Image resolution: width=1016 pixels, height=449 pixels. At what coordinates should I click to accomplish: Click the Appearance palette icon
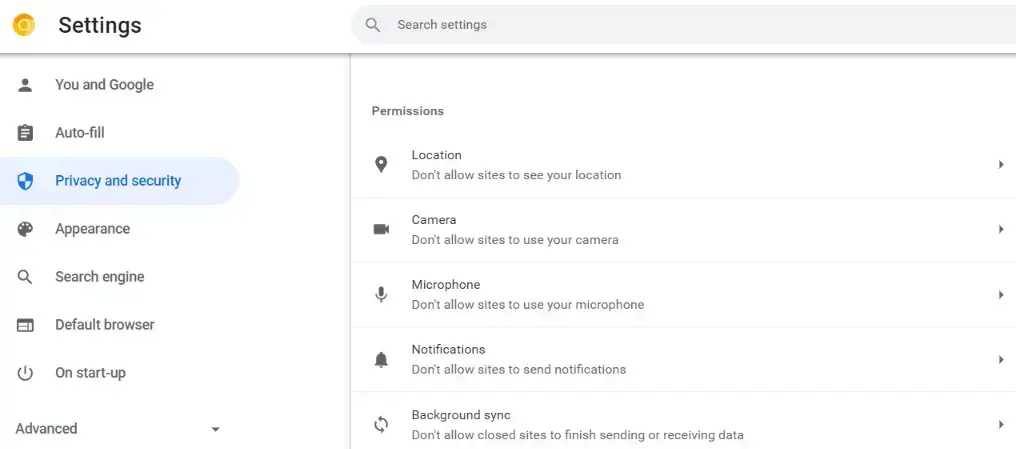pyautogui.click(x=26, y=229)
